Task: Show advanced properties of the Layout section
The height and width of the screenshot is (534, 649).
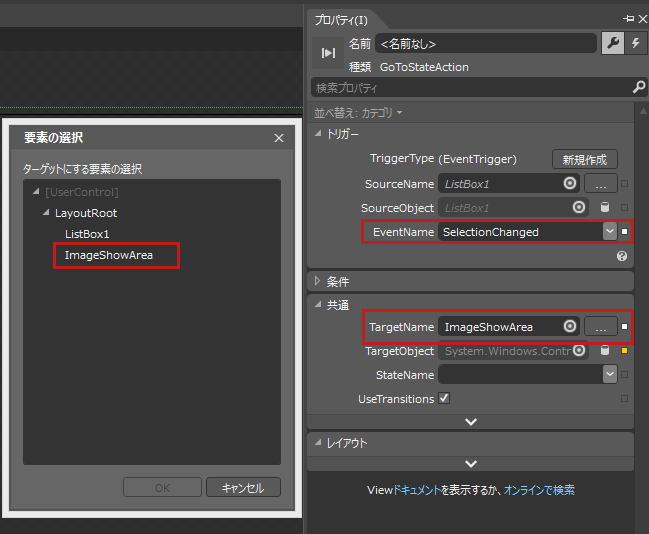Action: [471, 464]
